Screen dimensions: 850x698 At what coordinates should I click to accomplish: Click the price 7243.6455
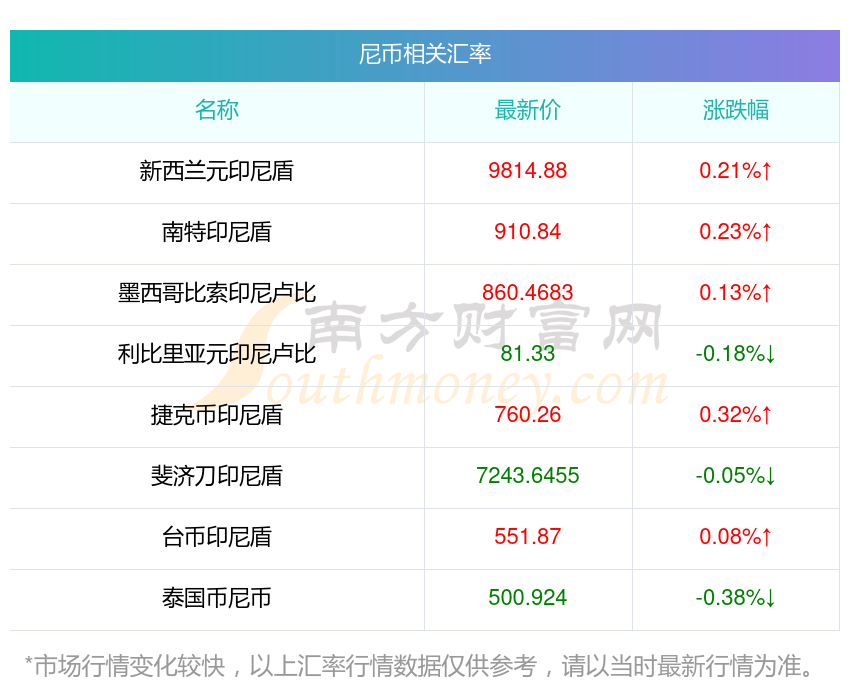pyautogui.click(x=527, y=476)
